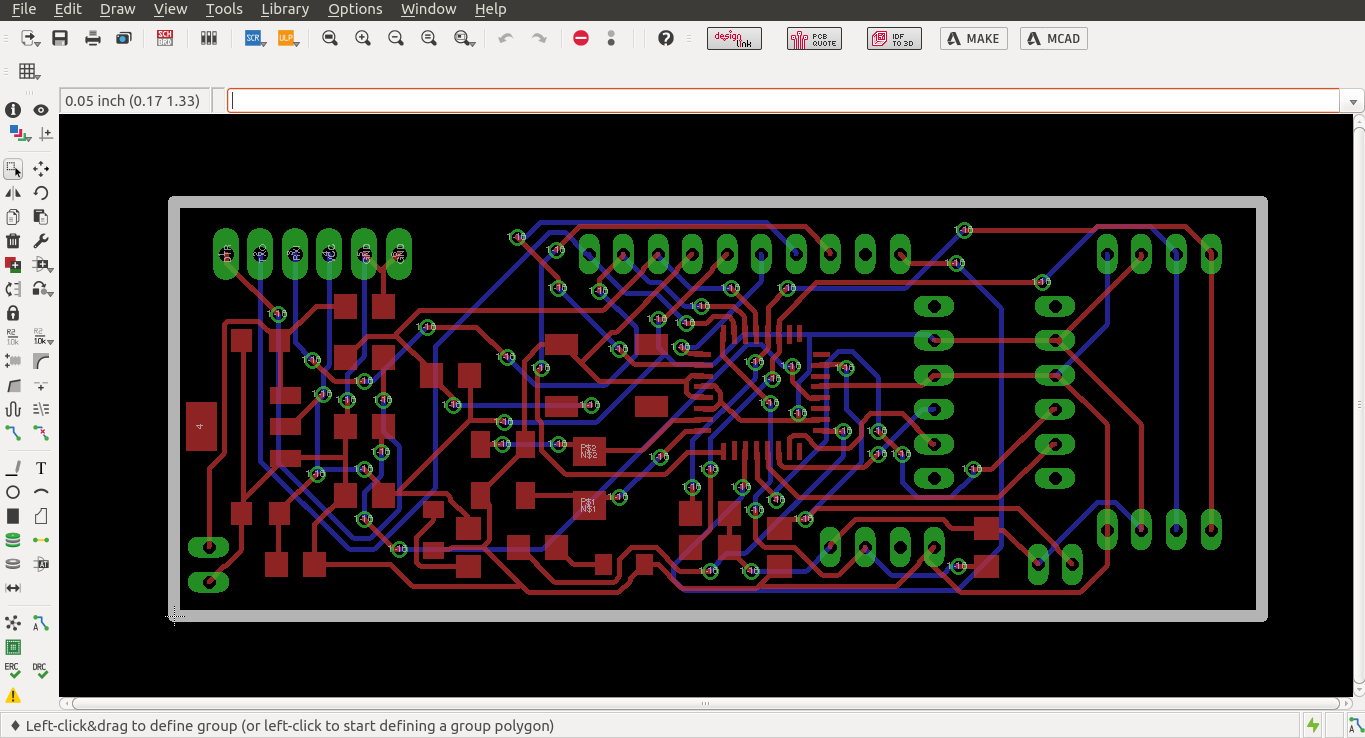Select the Mirror tool
This screenshot has width=1365, height=738.
point(13,193)
